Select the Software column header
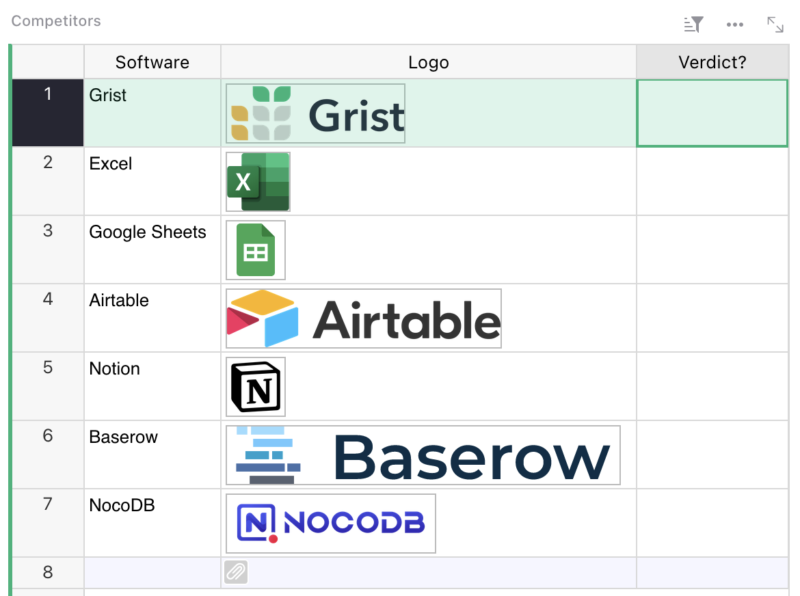 pyautogui.click(x=152, y=62)
